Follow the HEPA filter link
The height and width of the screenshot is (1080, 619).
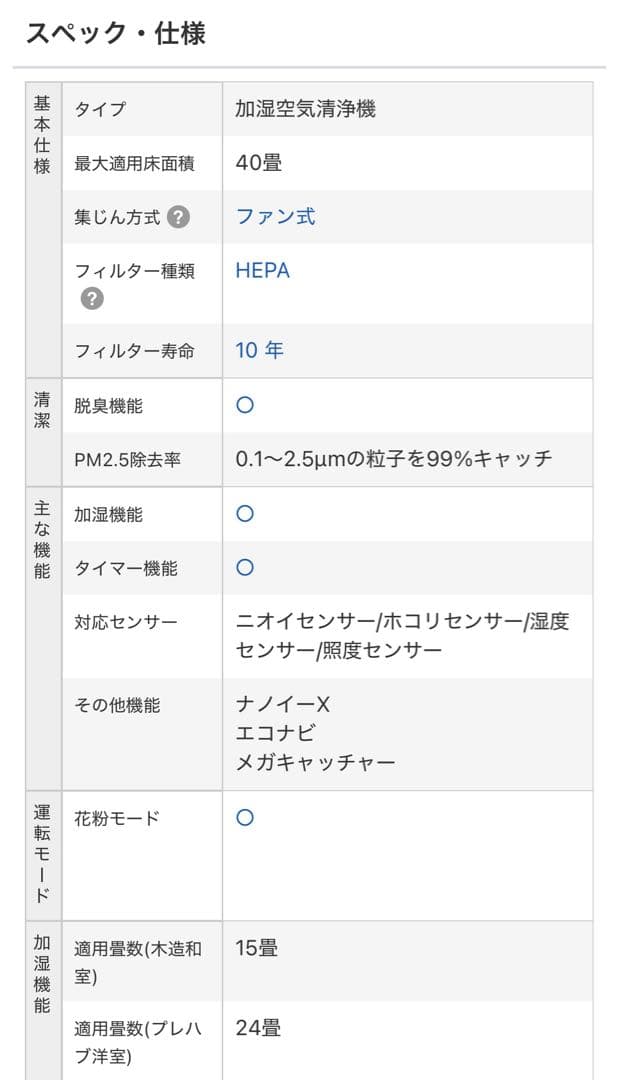click(262, 270)
